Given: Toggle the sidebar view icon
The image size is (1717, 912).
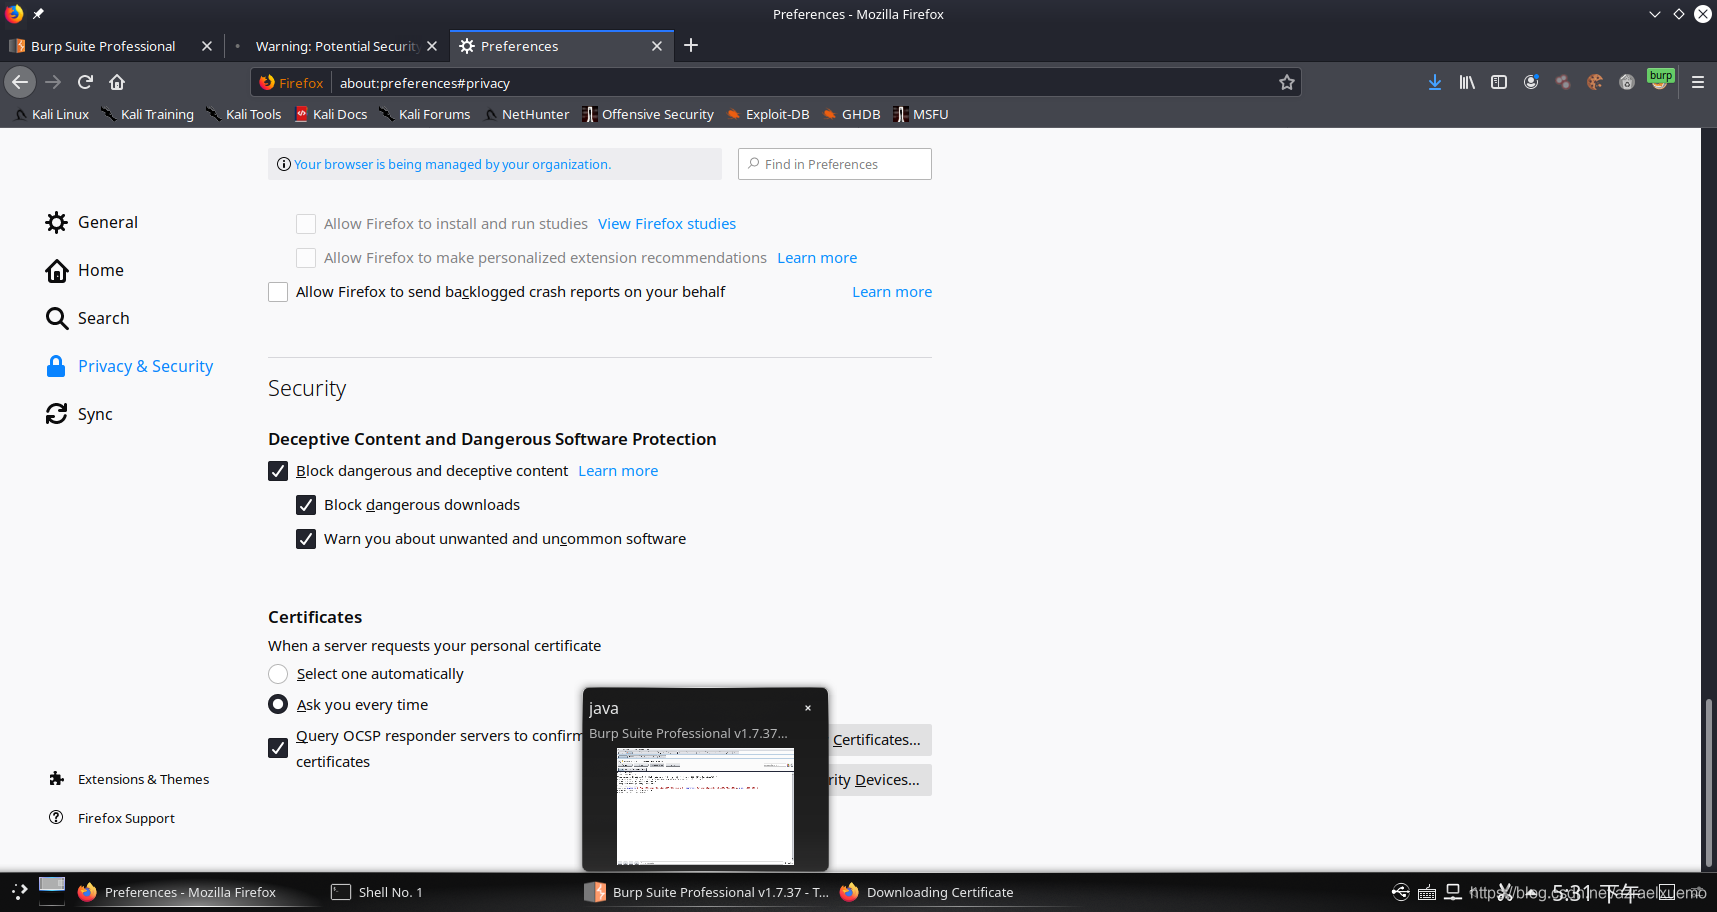Looking at the screenshot, I should coord(1499,82).
